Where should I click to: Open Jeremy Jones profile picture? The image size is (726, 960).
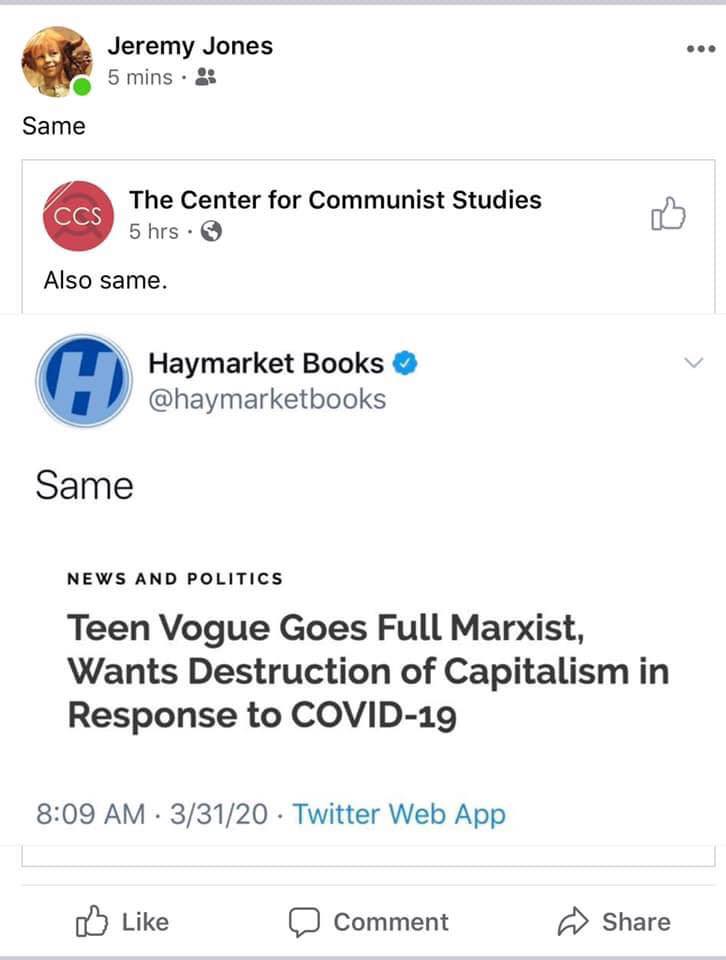(x=57, y=61)
